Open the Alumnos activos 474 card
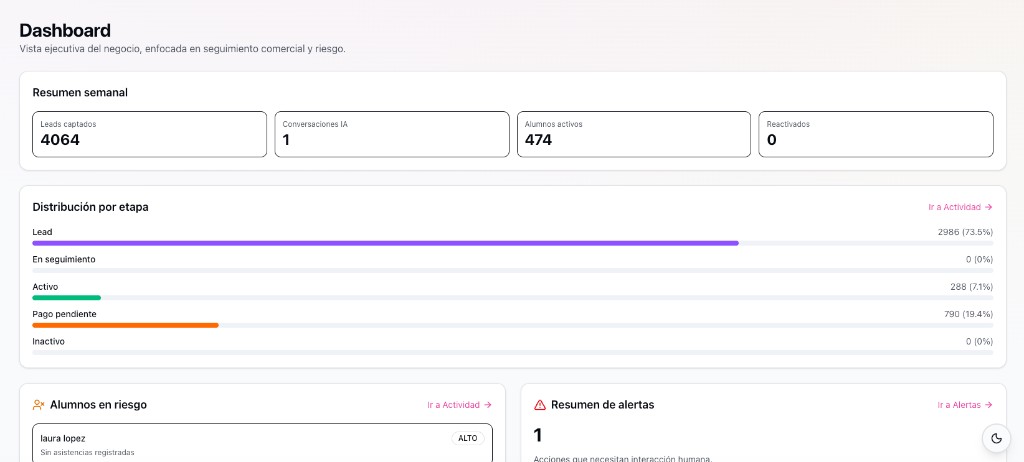 [633, 134]
